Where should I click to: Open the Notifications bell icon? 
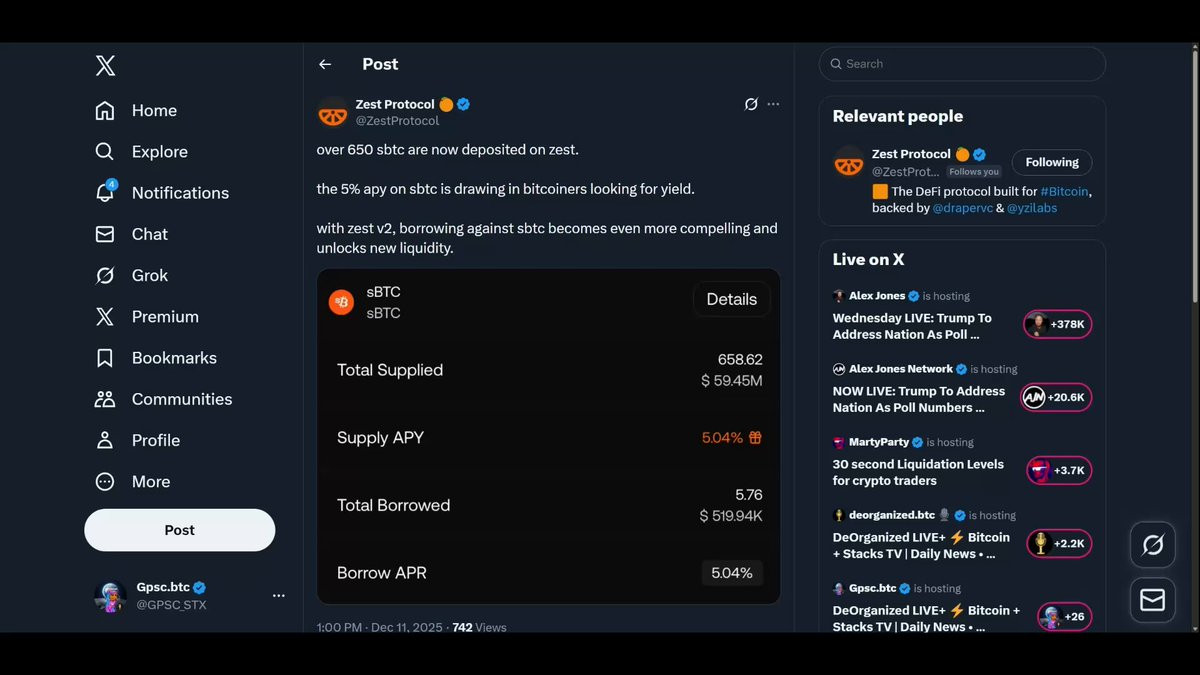[105, 192]
